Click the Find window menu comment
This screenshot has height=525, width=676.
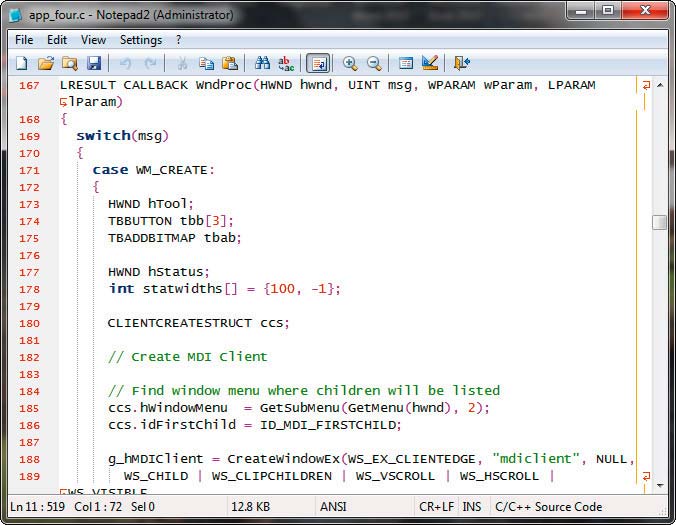(x=304, y=391)
